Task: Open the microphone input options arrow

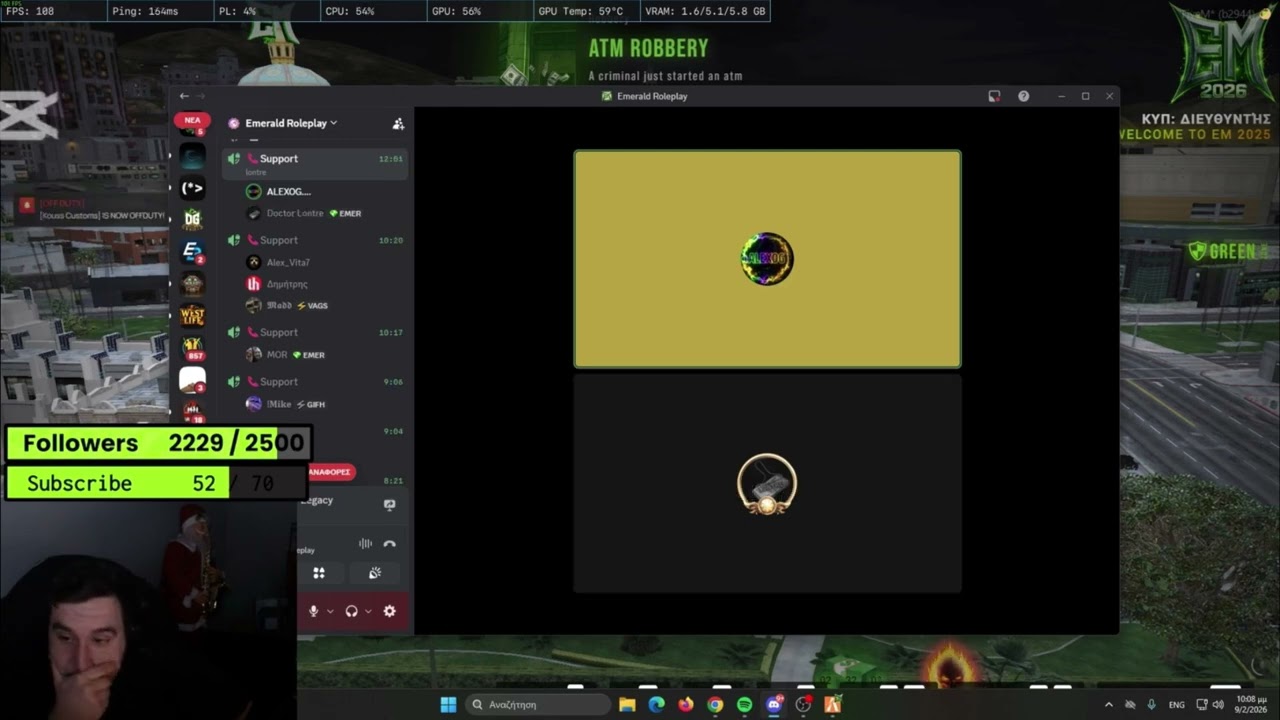Action: (x=330, y=611)
